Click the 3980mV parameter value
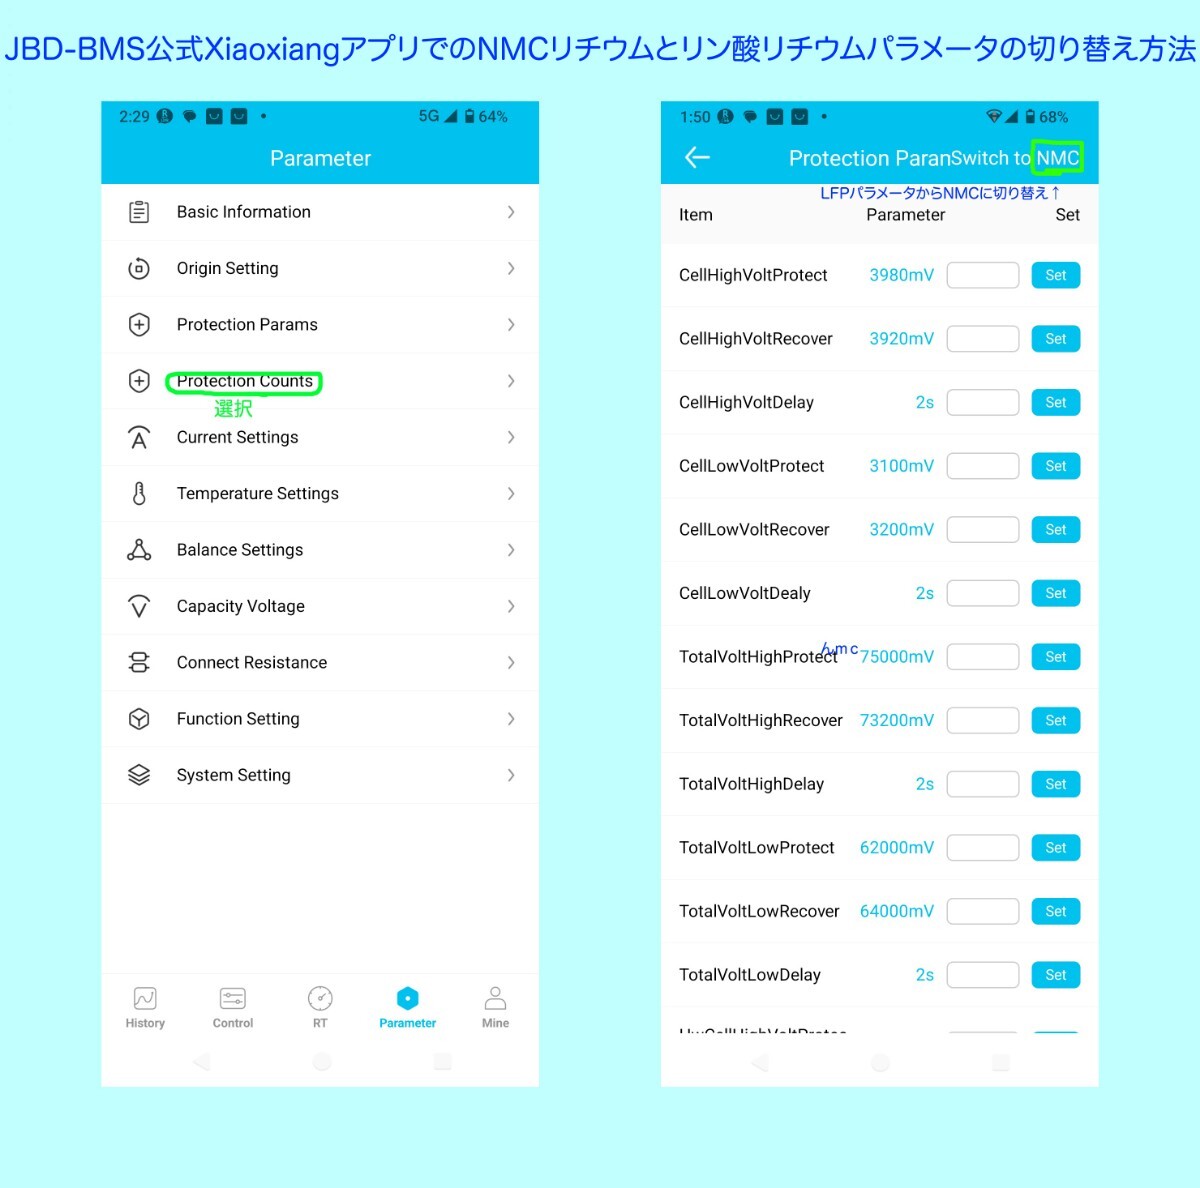This screenshot has width=1200, height=1188. (x=901, y=275)
